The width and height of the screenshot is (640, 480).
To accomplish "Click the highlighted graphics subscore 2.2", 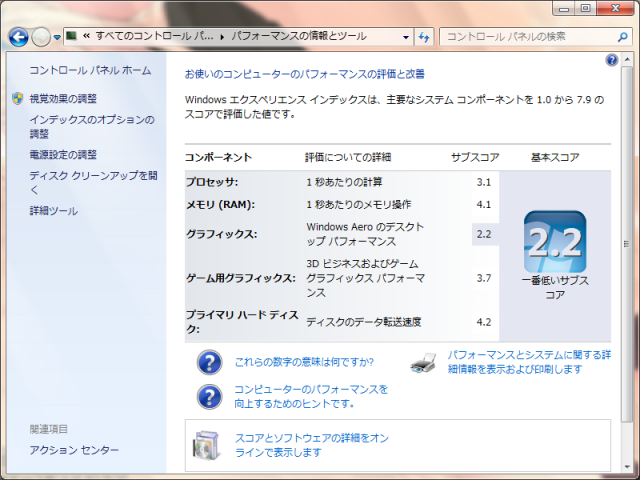I will coord(484,234).
